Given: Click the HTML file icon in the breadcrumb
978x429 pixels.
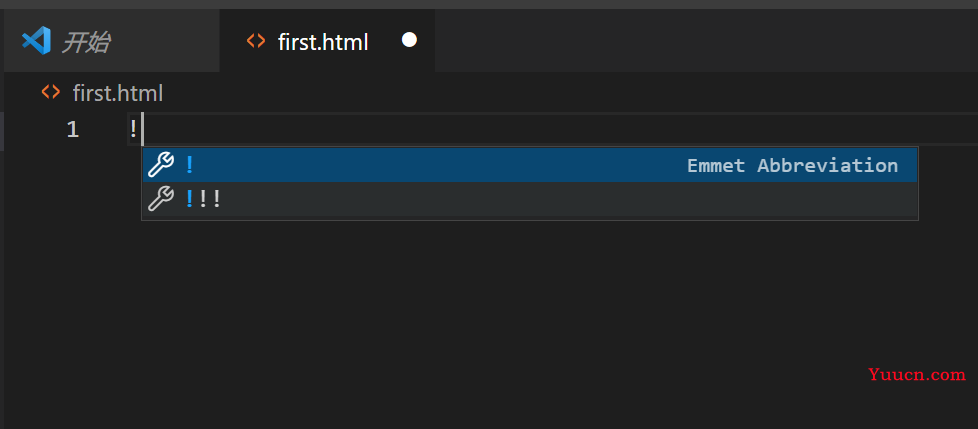Looking at the screenshot, I should coord(51,93).
